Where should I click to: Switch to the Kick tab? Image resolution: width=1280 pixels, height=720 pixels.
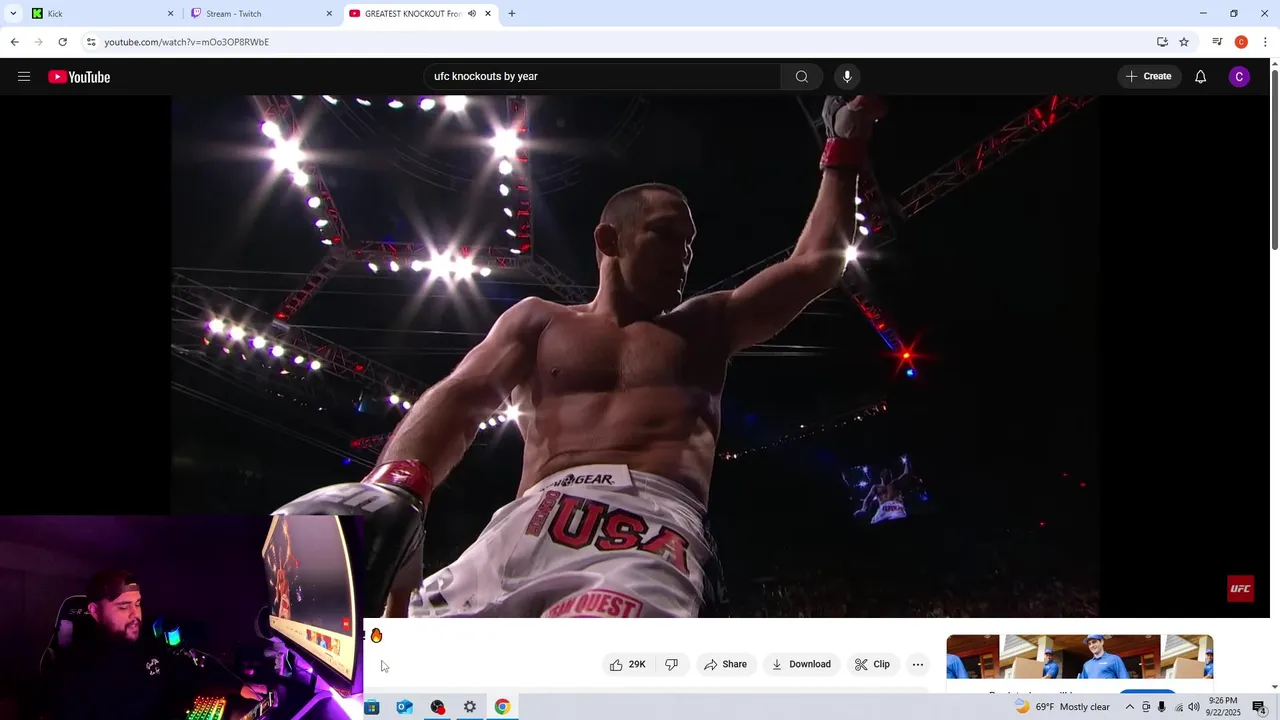(x=100, y=14)
